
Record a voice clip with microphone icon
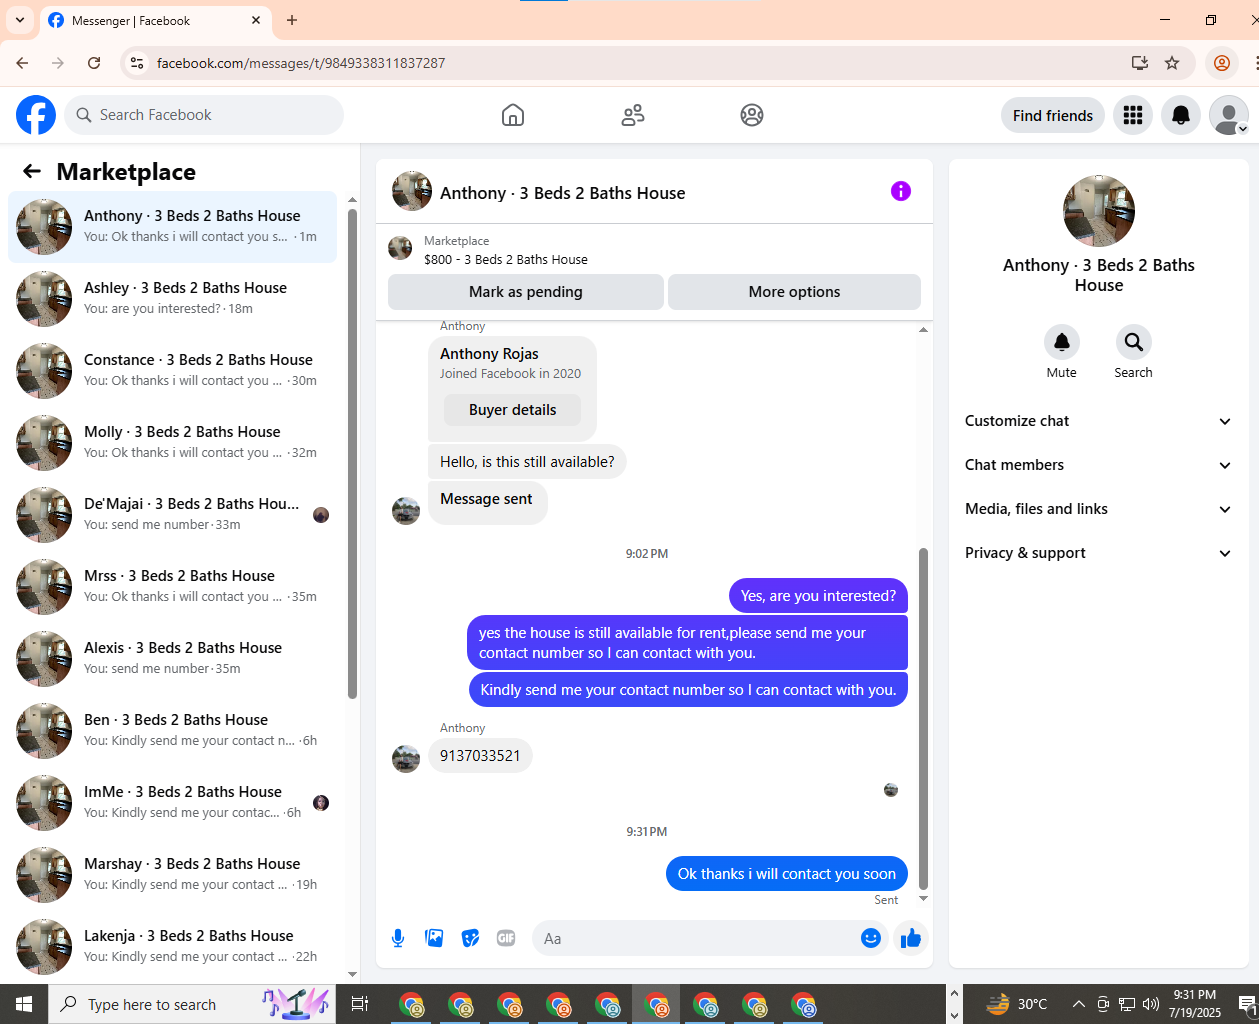click(x=398, y=938)
